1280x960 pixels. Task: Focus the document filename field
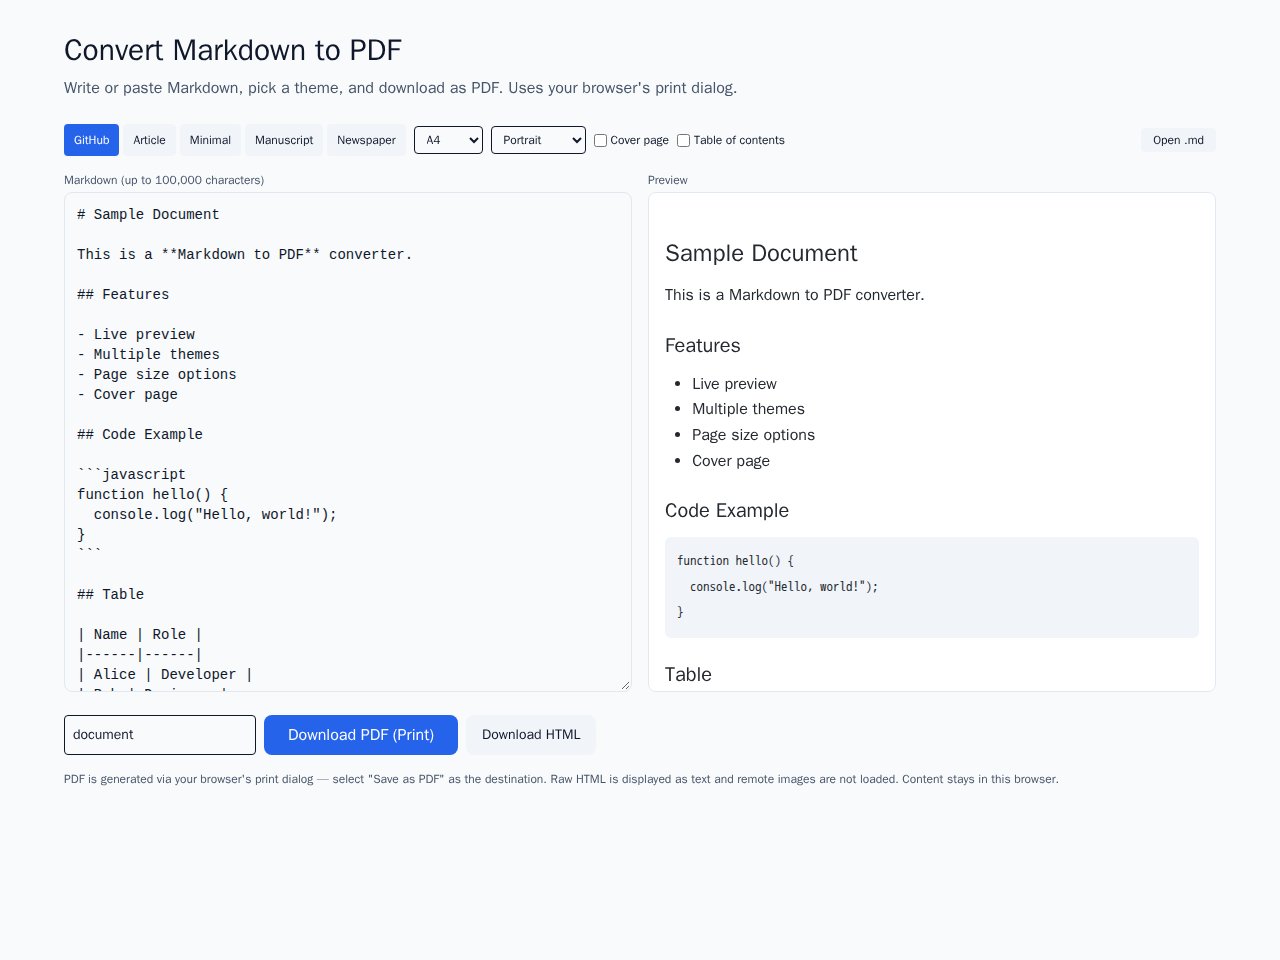click(x=160, y=735)
